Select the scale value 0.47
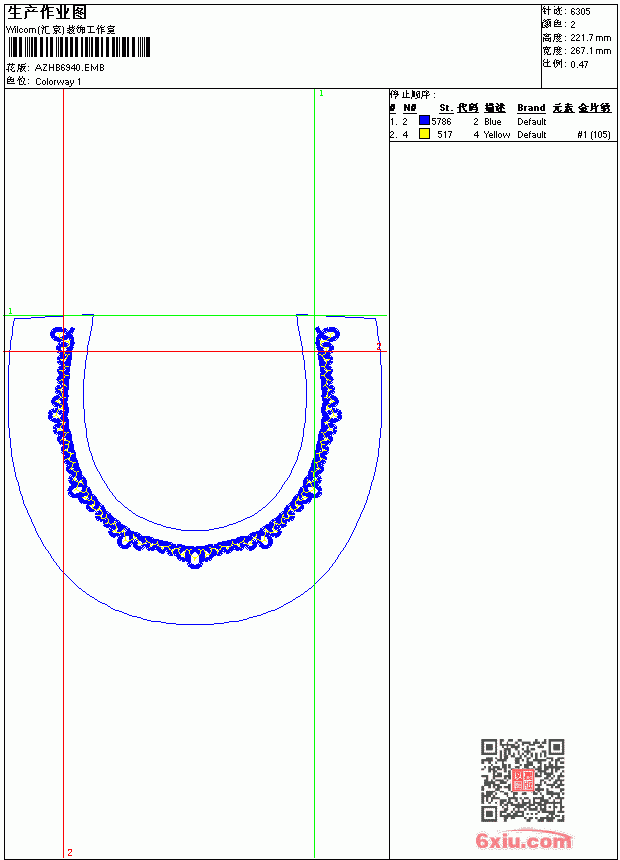The height and width of the screenshot is (860, 620). point(579,64)
